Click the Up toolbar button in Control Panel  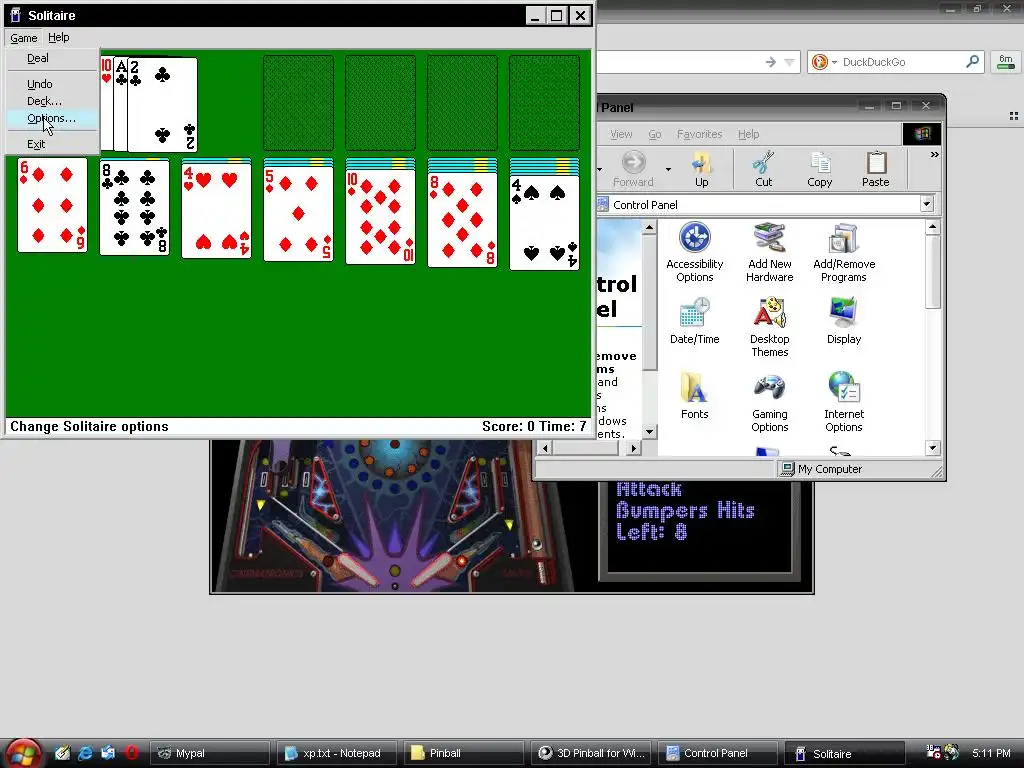coord(701,169)
